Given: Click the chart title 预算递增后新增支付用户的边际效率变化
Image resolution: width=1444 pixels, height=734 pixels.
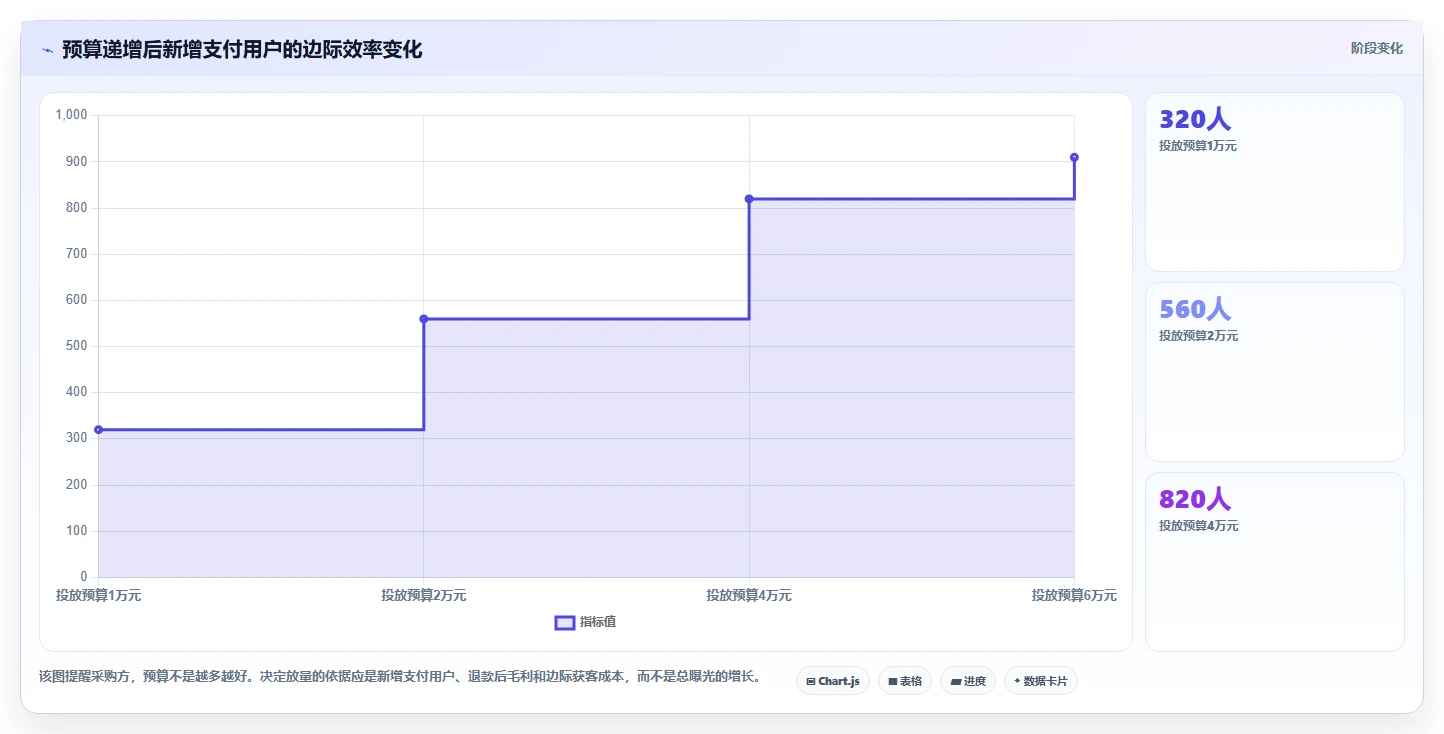Looking at the screenshot, I should pyautogui.click(x=242, y=49).
